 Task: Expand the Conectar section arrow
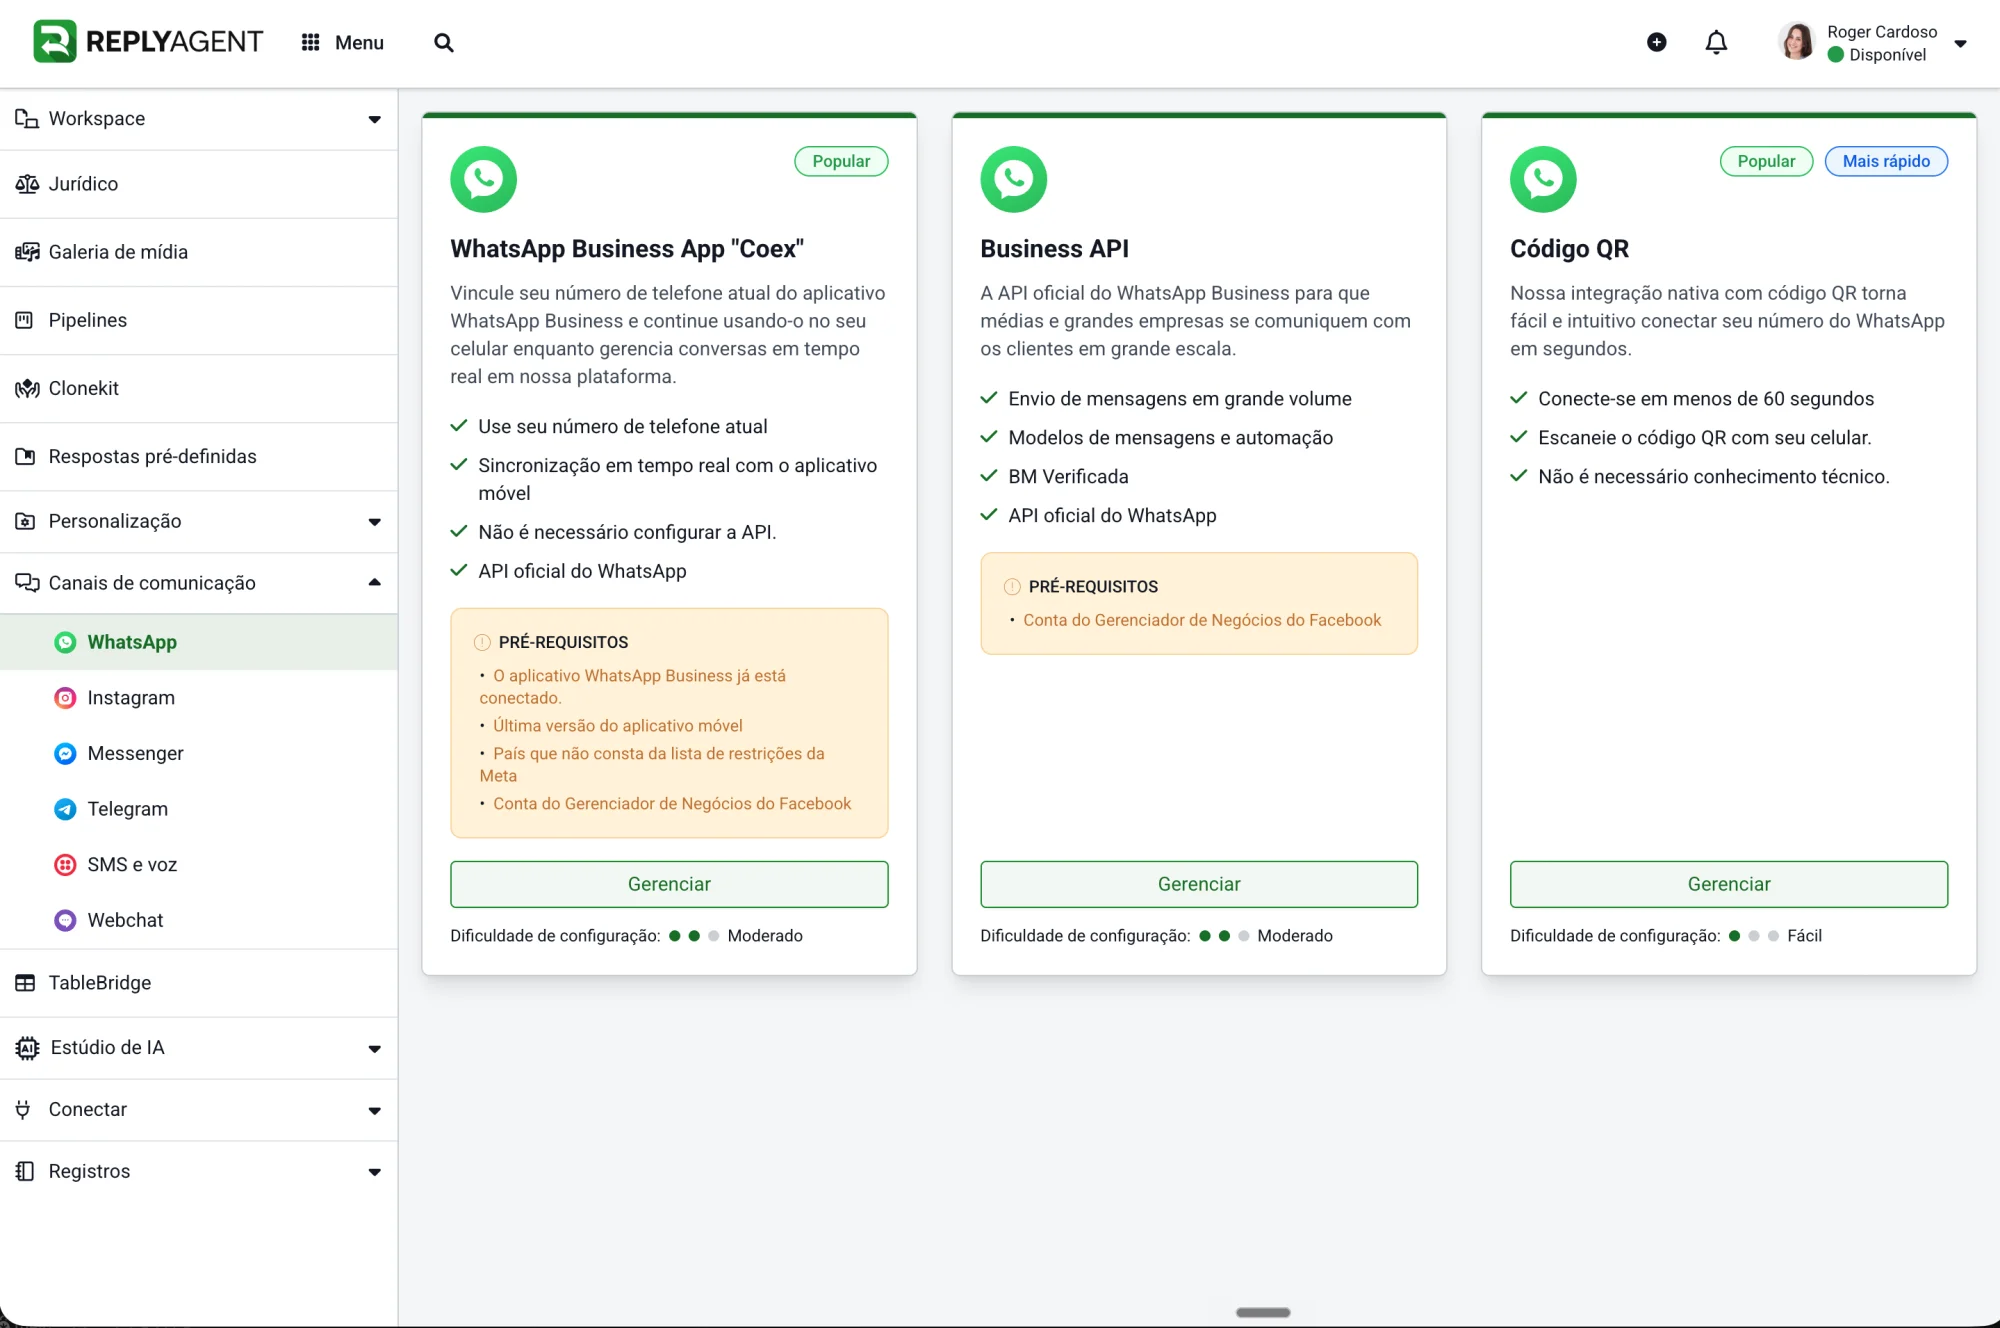[x=374, y=1111]
